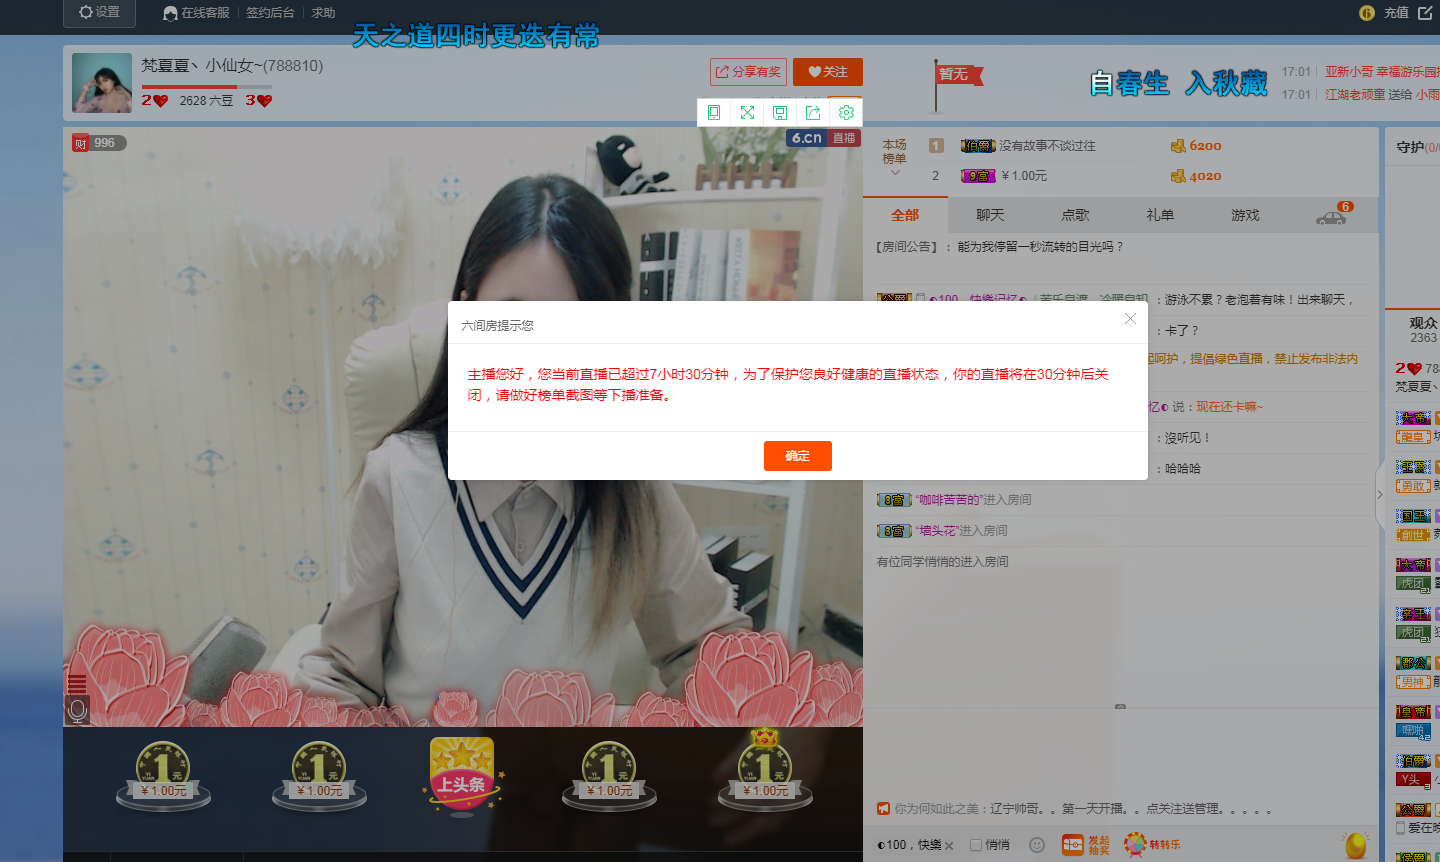The image size is (1440, 862).
Task: Click the red menu lines icon above microphone
Action: pos(77,684)
